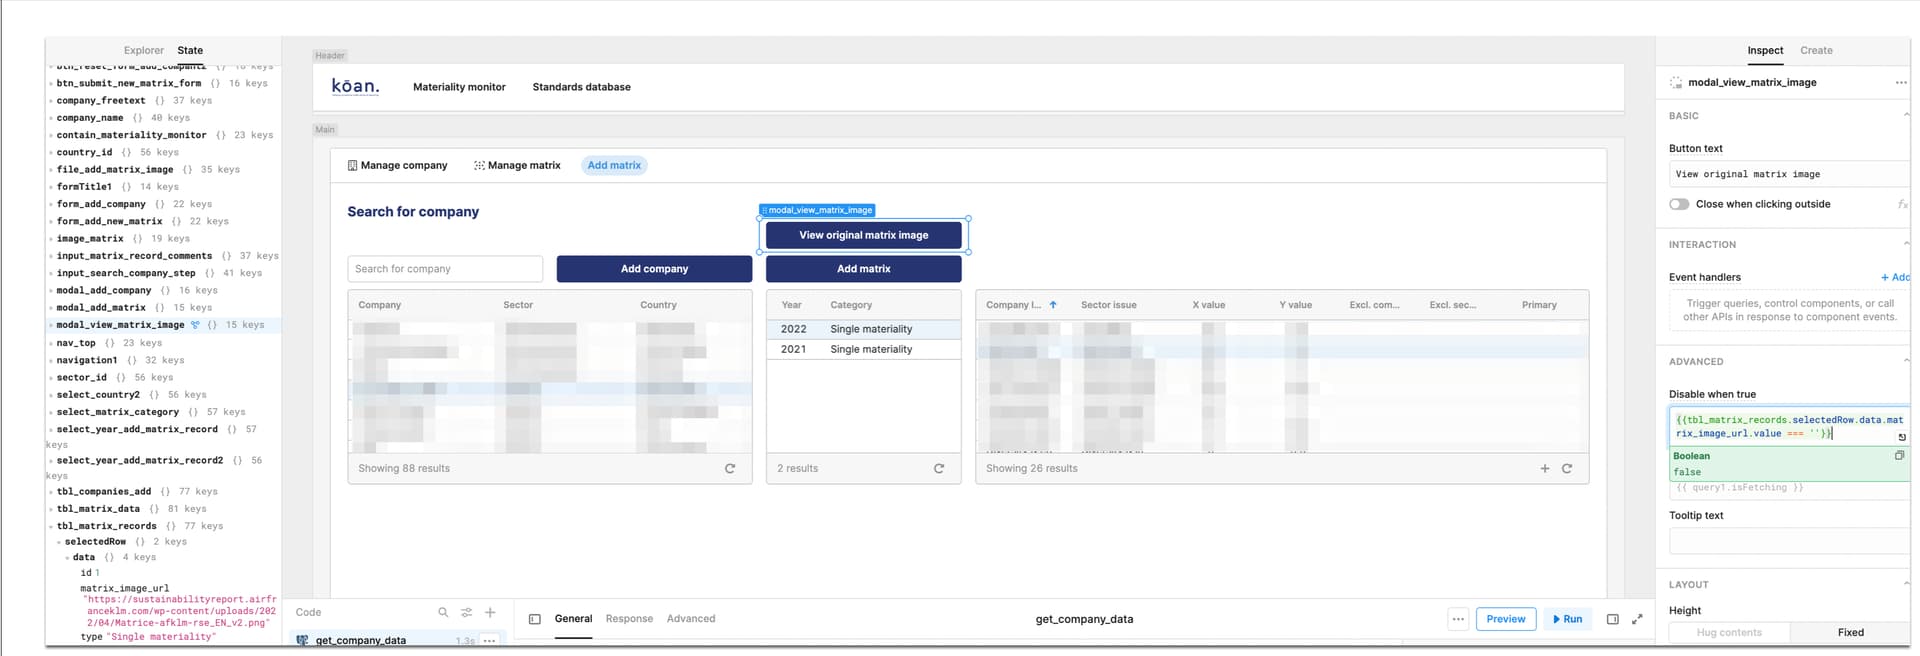Viewport: 1920px width, 656px height.
Task: Collapse the BASIC section in Inspect
Action: click(1905, 116)
